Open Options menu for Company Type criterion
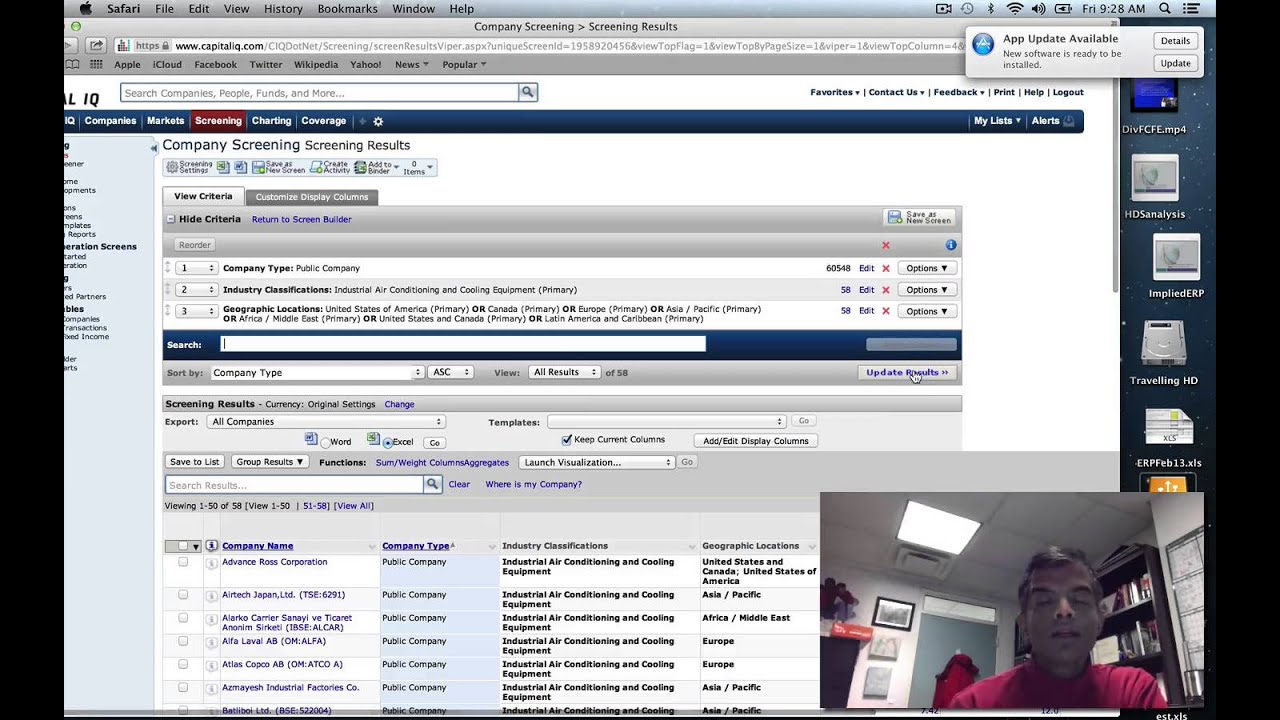The image size is (1280, 720). pyautogui.click(x=927, y=268)
